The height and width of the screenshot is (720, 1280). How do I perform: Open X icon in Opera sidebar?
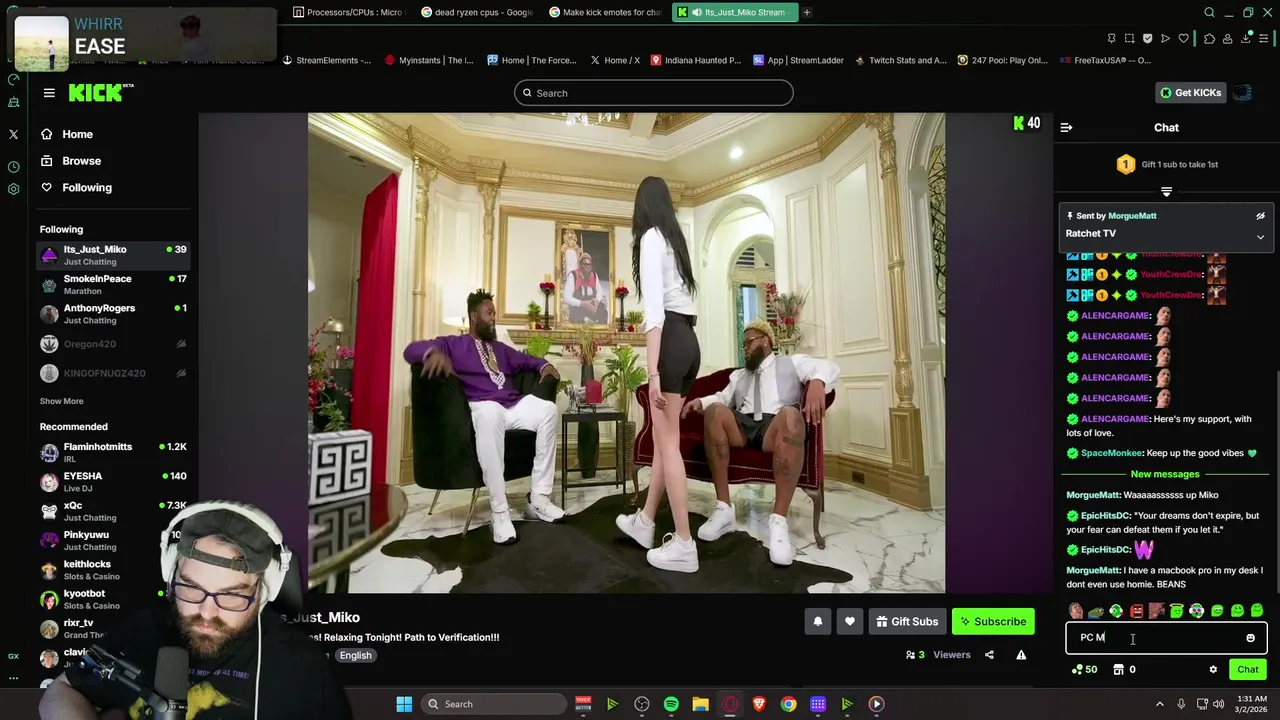coord(13,134)
